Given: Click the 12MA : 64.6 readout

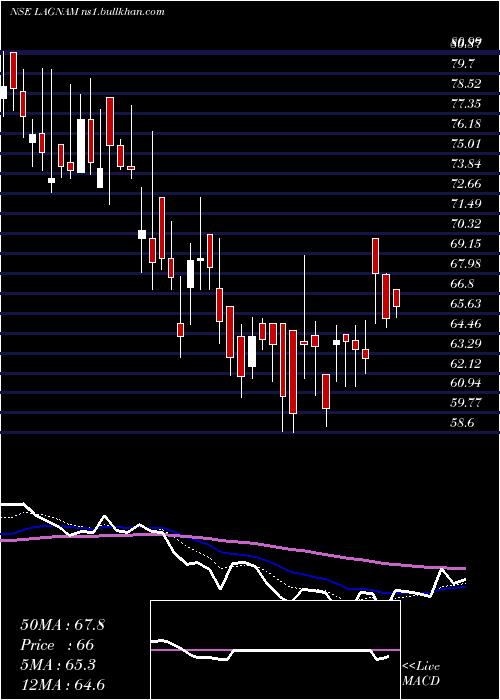Looking at the screenshot, I should coord(62,685).
